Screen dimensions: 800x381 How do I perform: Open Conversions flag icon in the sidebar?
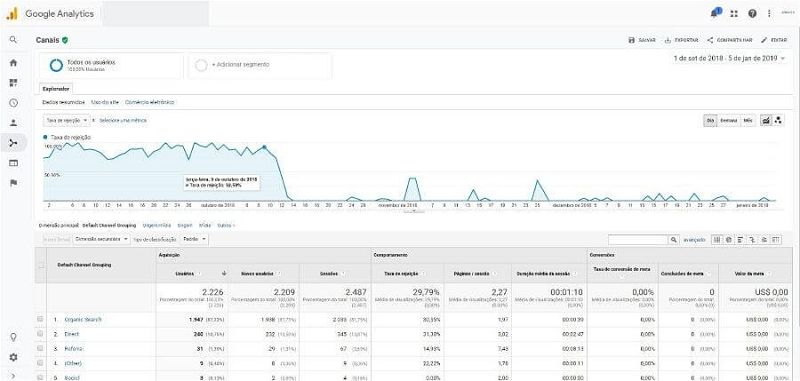click(x=13, y=183)
